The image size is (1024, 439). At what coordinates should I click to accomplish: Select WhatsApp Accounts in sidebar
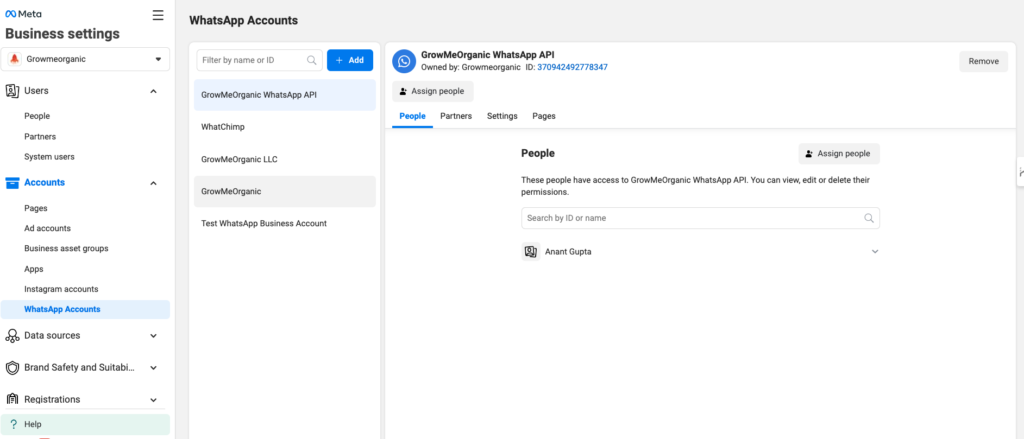point(85,310)
